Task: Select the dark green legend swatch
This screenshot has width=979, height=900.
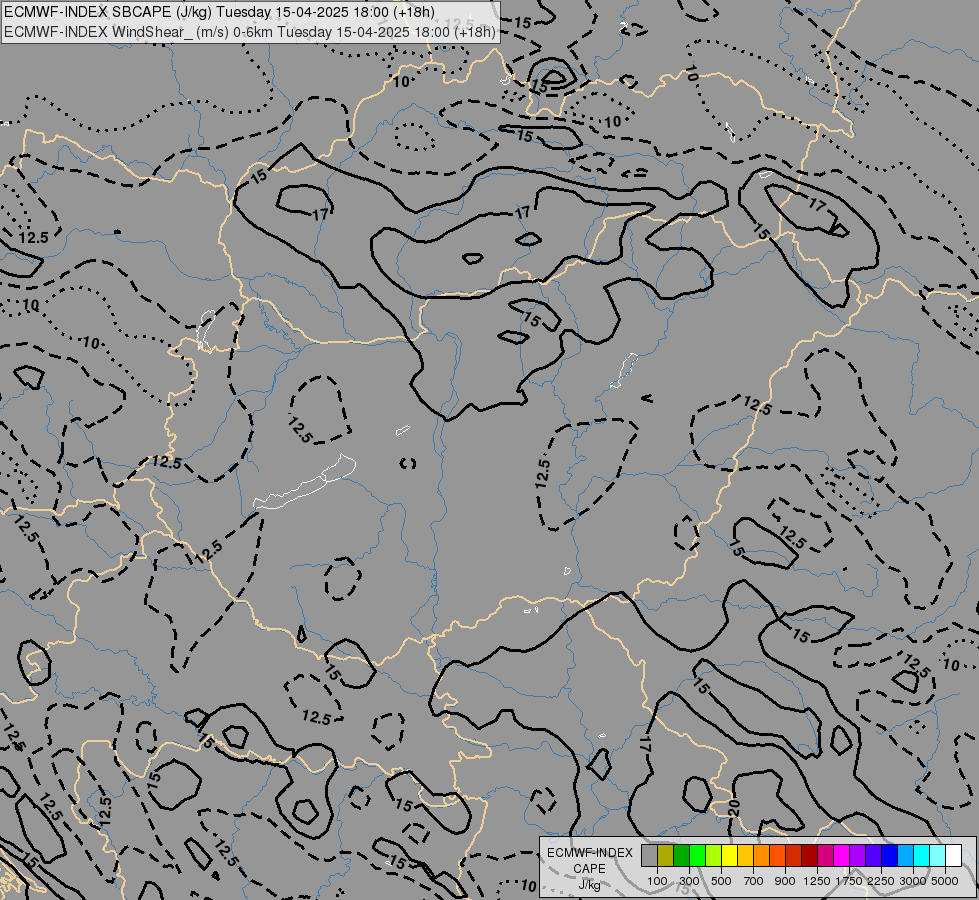Action: pyautogui.click(x=681, y=856)
